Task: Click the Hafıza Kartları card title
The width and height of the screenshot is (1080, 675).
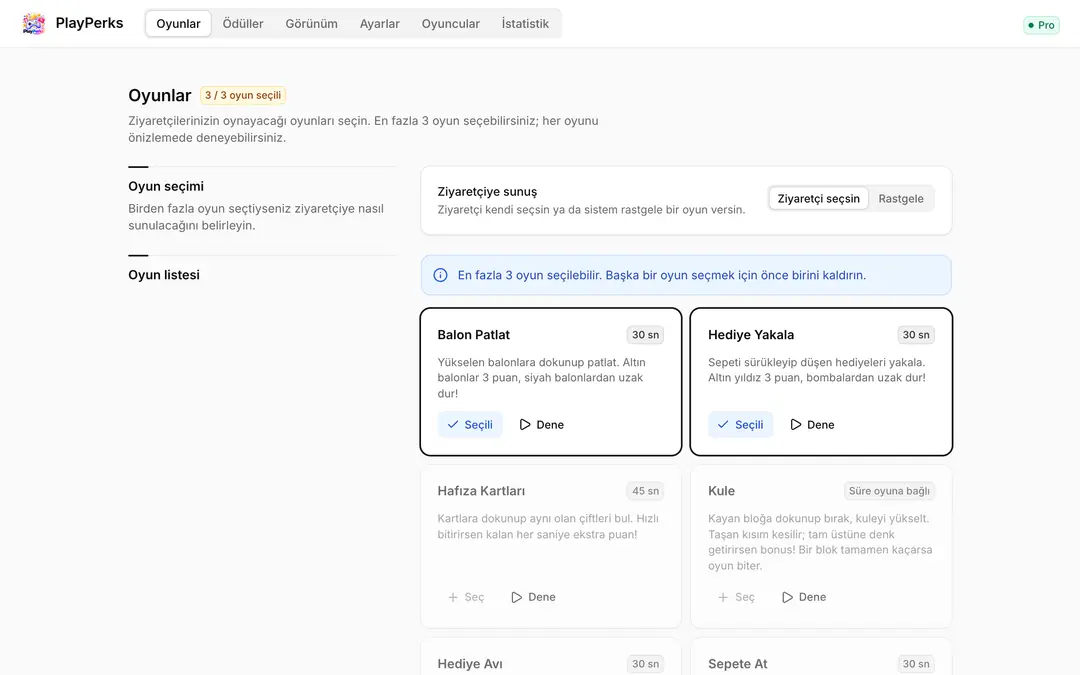Action: pyautogui.click(x=481, y=491)
